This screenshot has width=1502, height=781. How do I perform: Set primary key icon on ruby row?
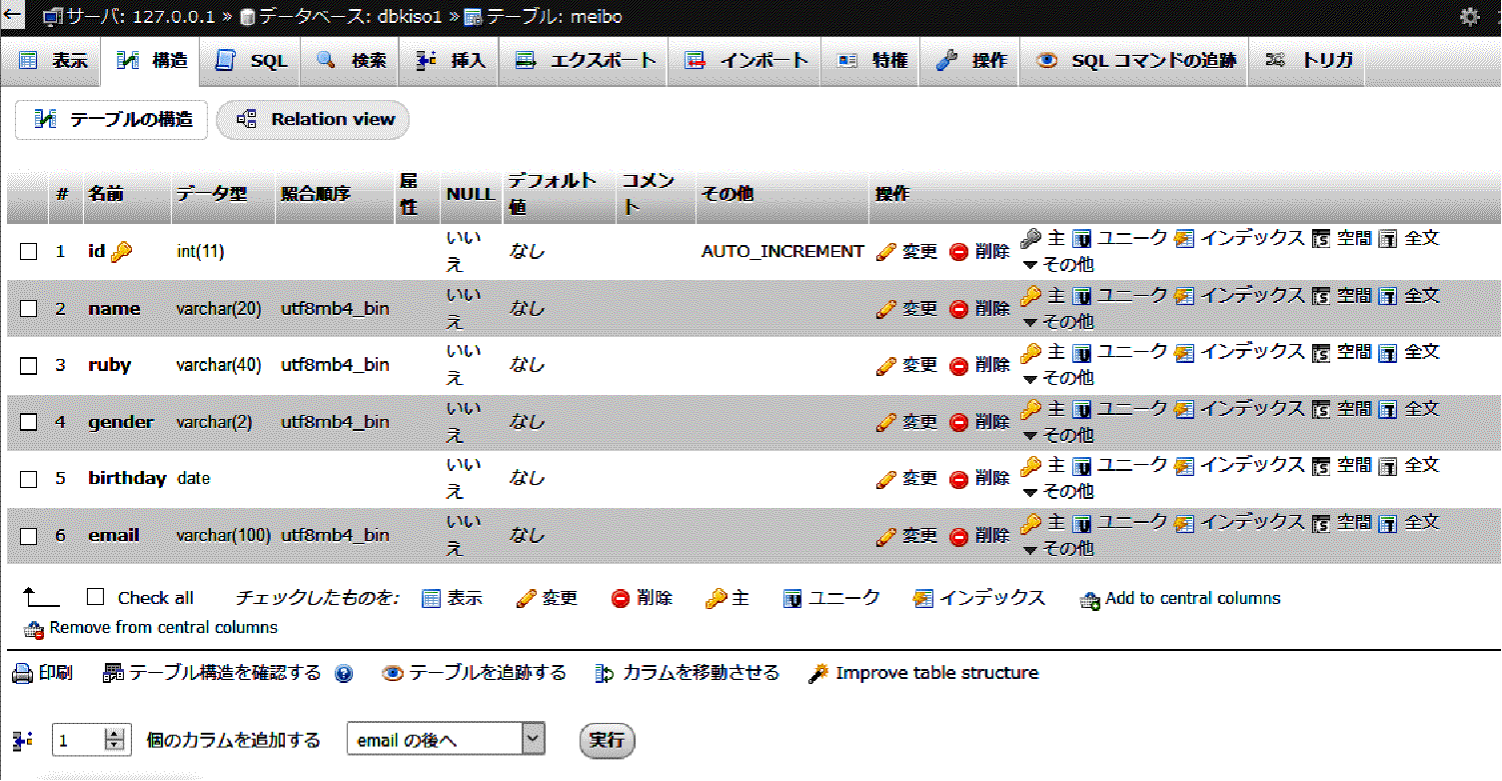pyautogui.click(x=1030, y=352)
